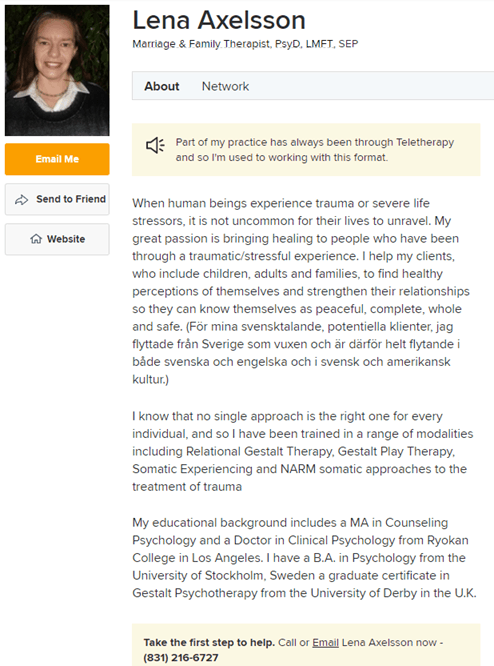Click the bold Take the first step to help text
The image size is (494, 666).
click(x=209, y=643)
